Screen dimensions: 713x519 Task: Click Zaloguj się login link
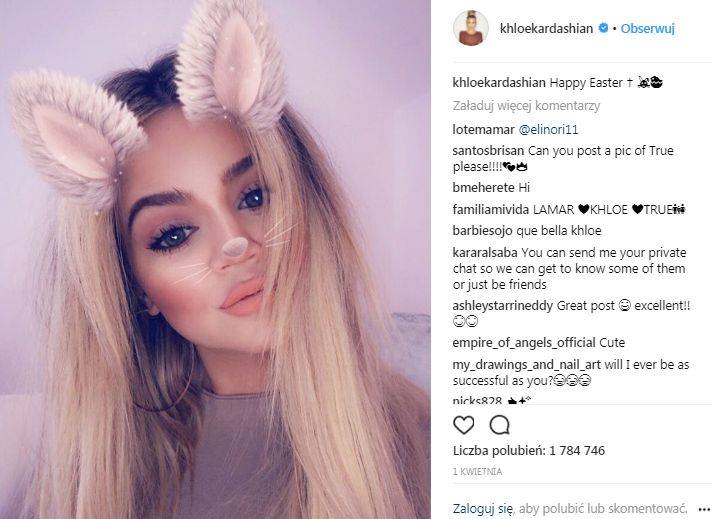482,509
